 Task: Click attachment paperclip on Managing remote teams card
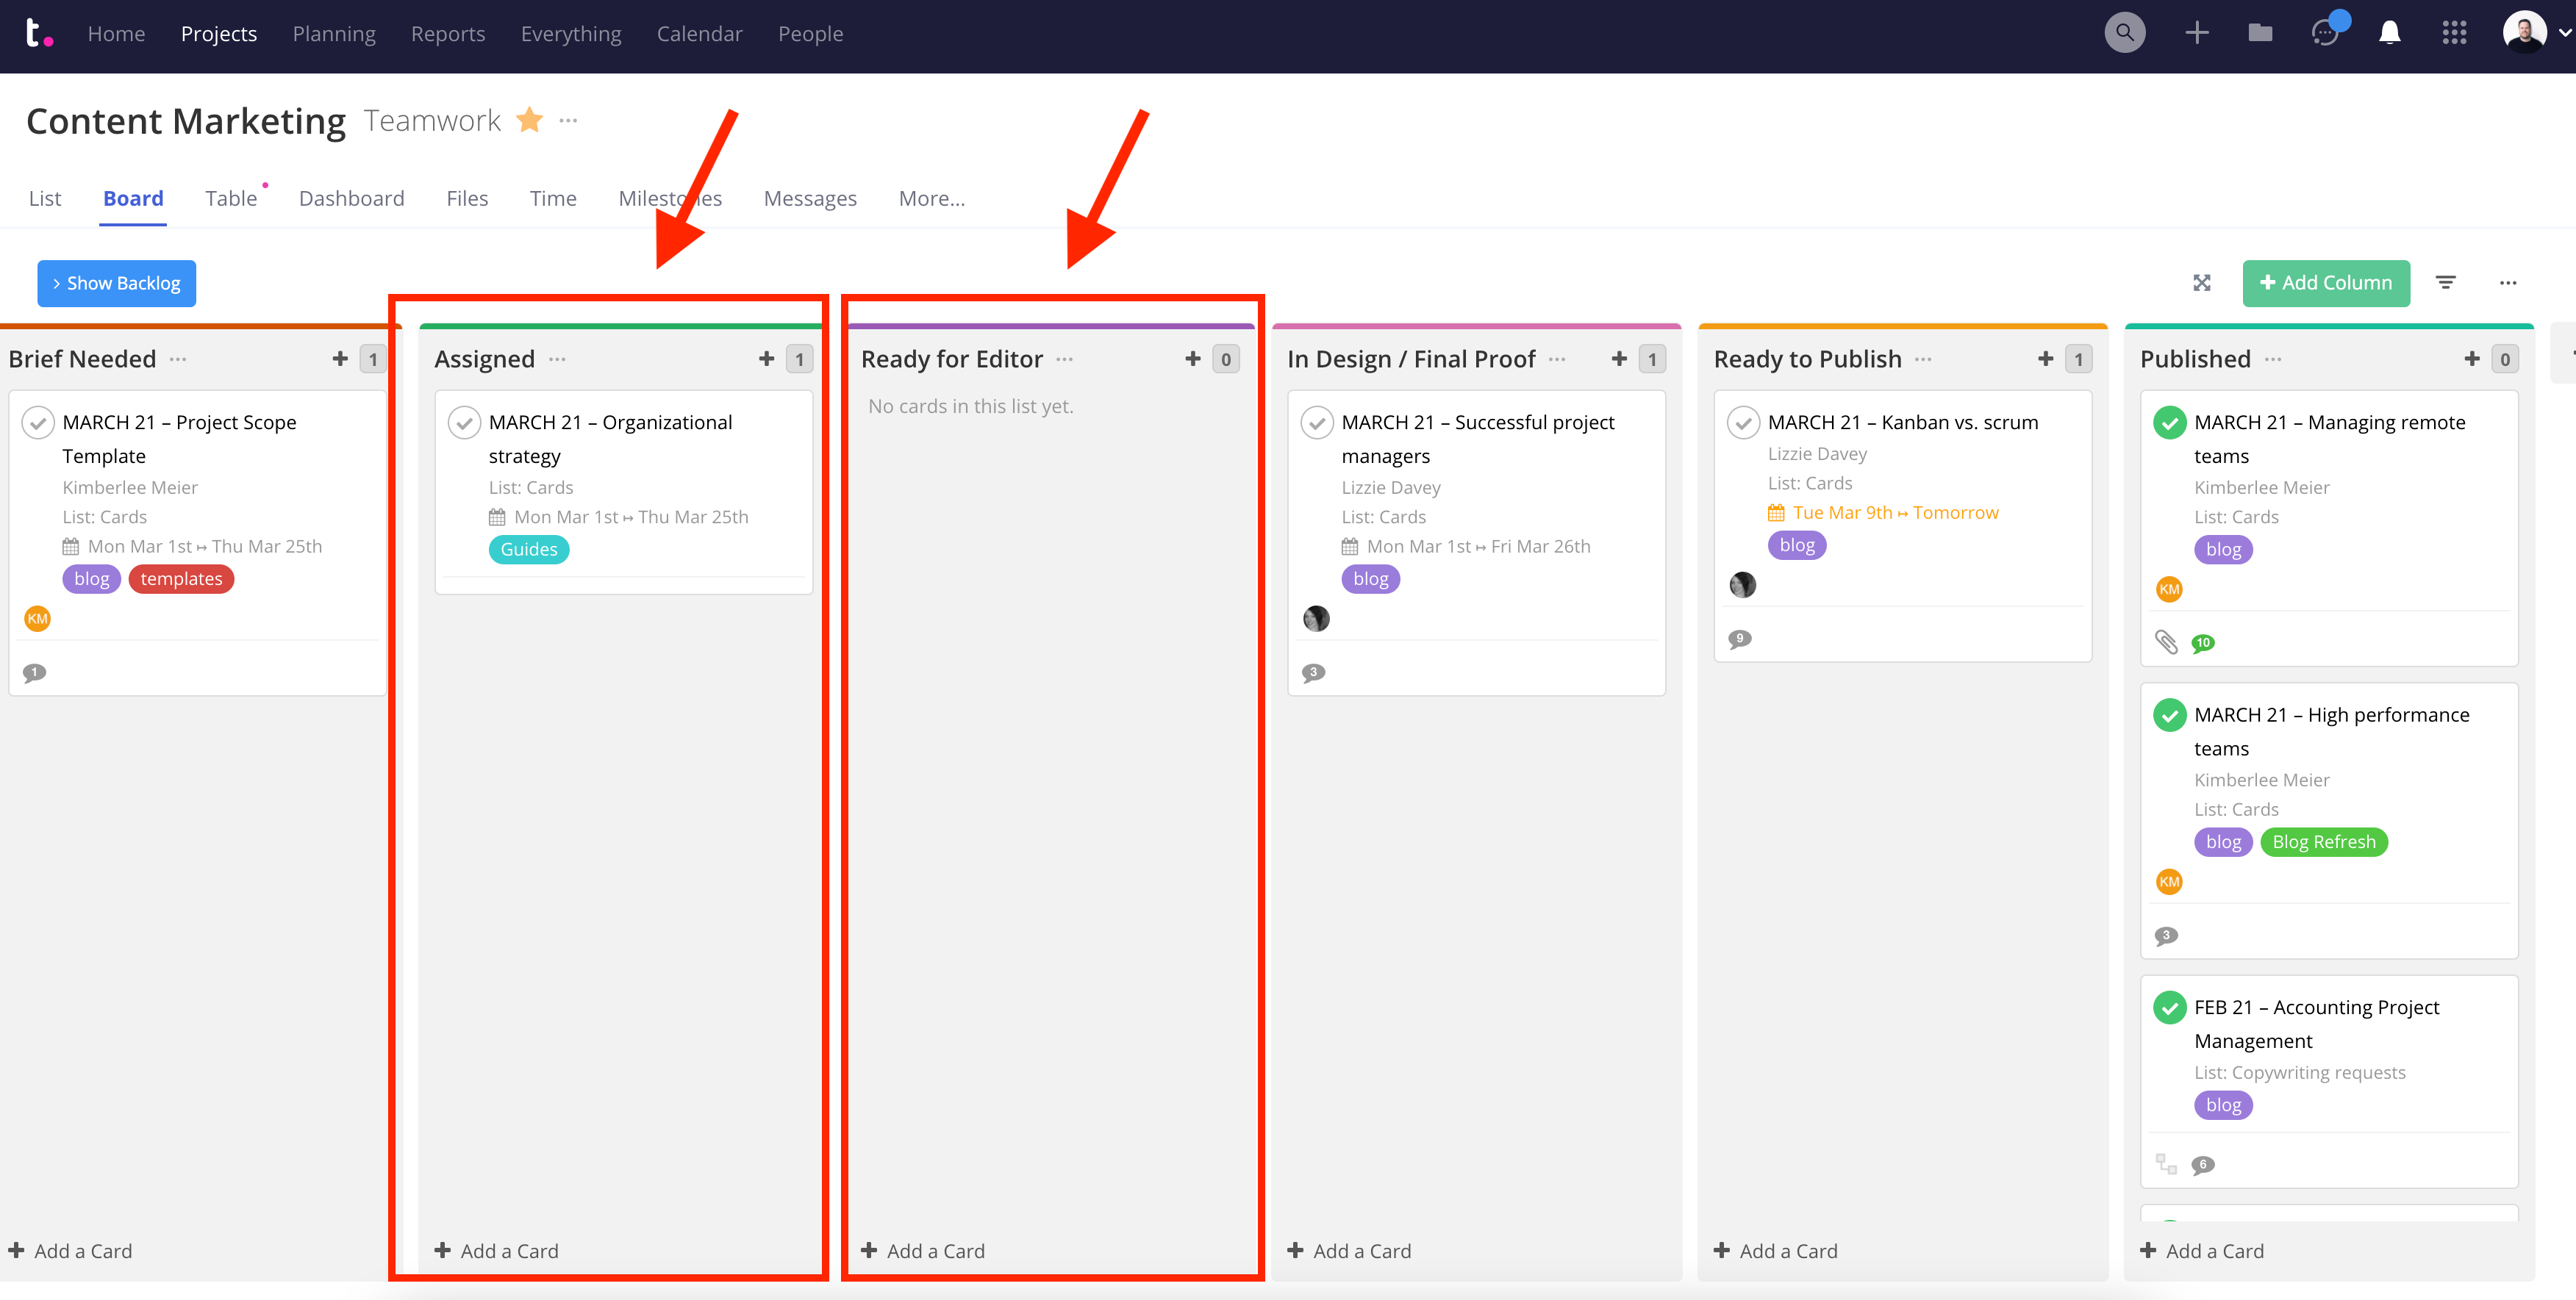tap(2166, 642)
